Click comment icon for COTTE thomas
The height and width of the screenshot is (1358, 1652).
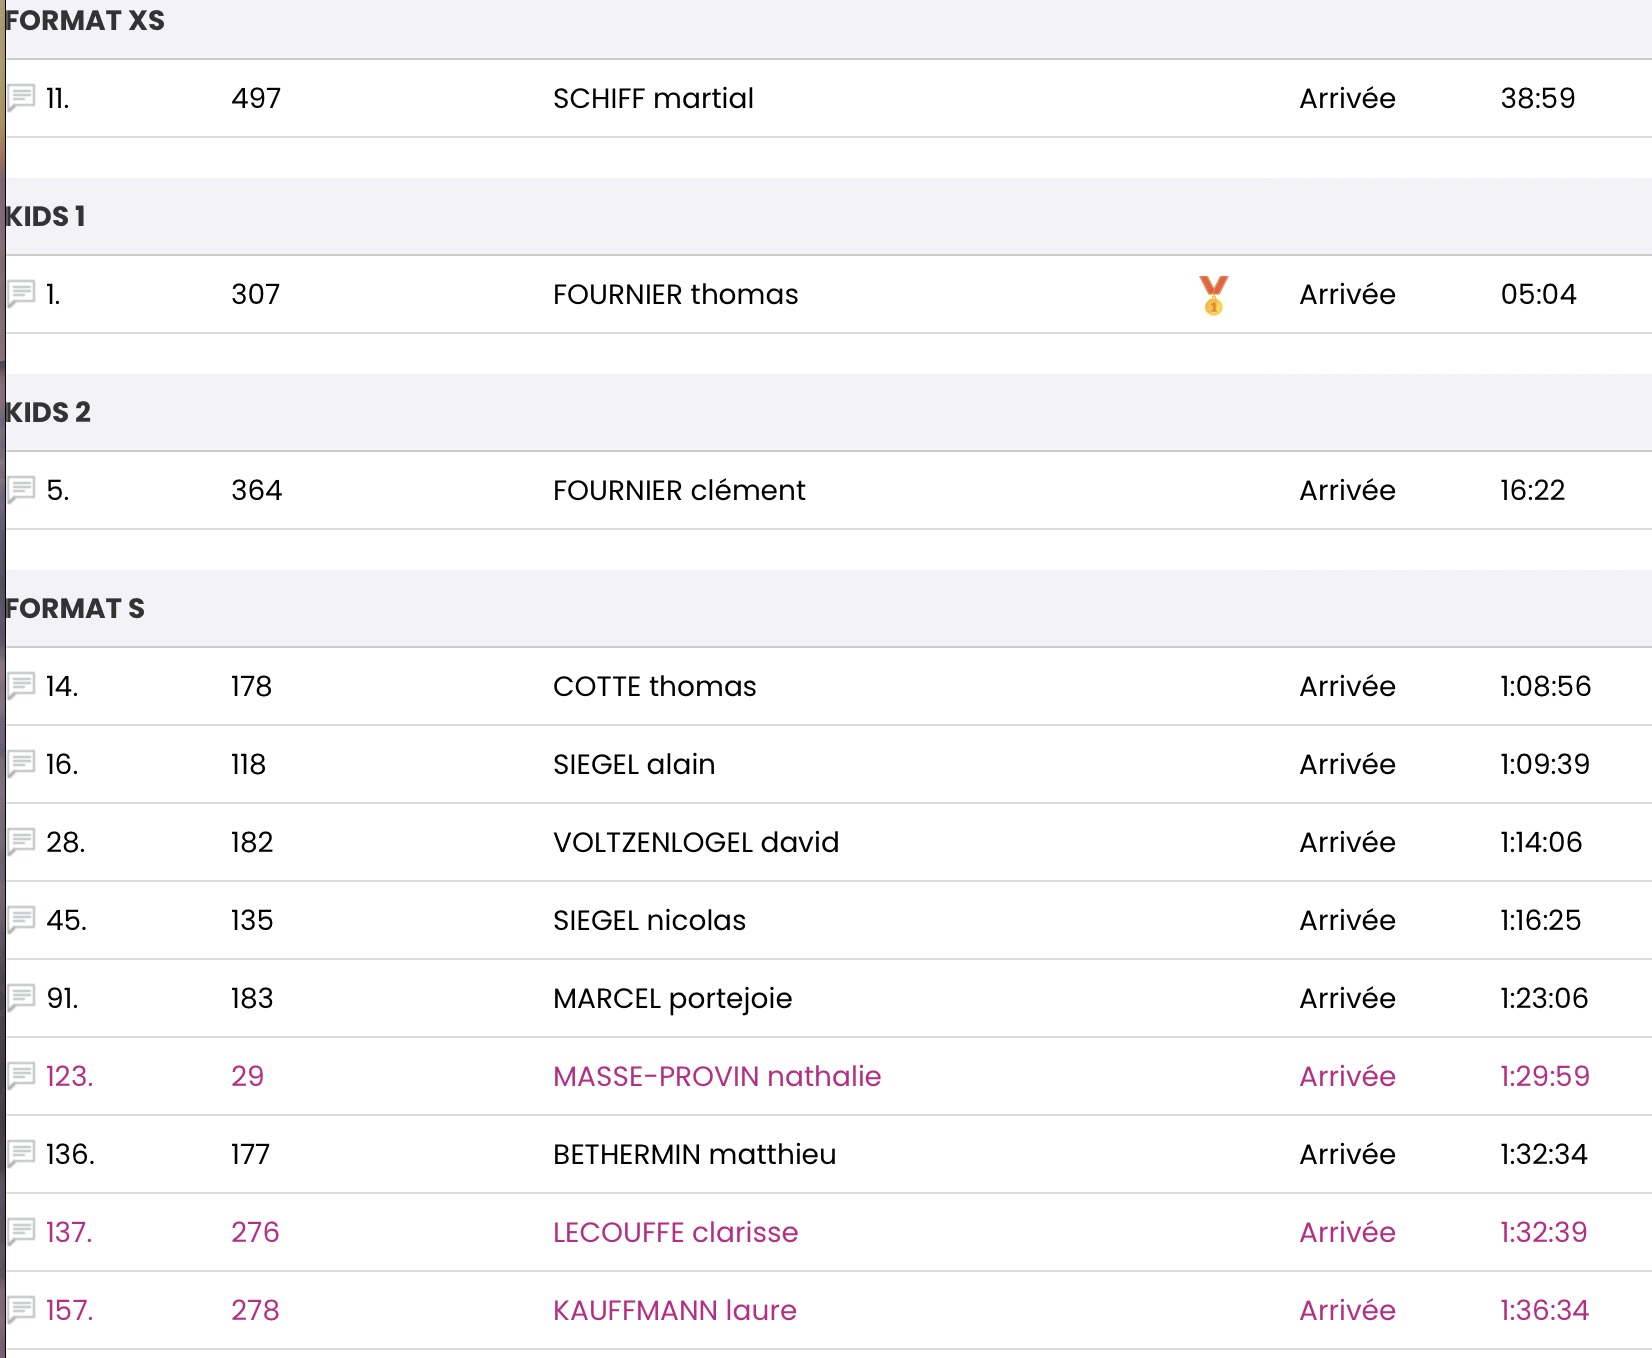click(x=21, y=686)
